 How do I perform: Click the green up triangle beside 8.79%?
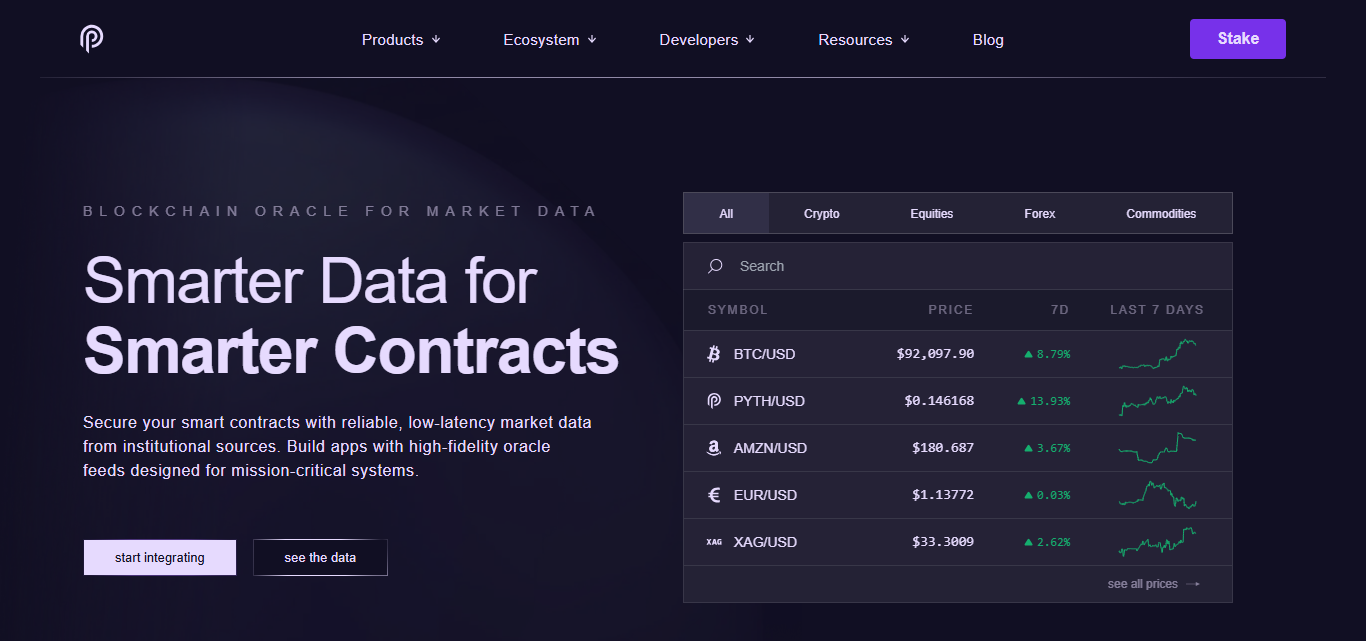[1028, 354]
